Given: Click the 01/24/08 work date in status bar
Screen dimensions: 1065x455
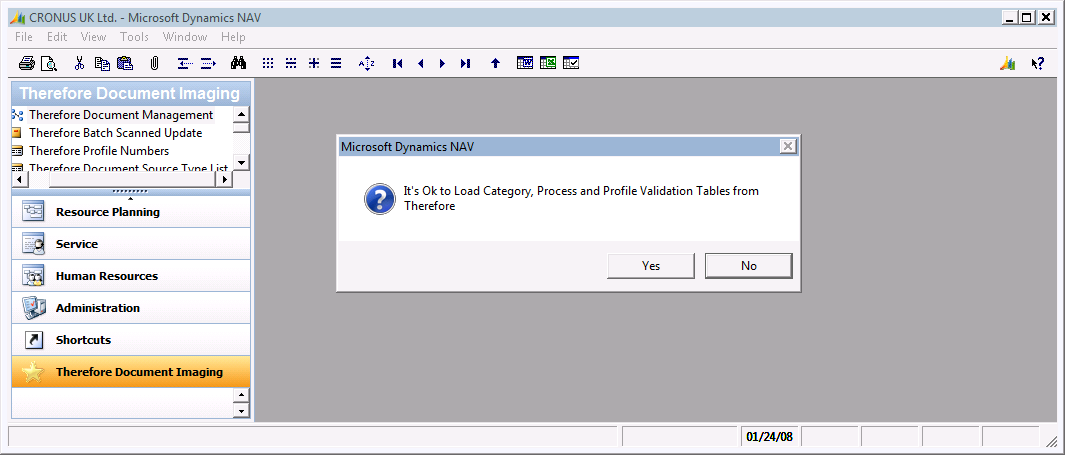Looking at the screenshot, I should point(769,436).
